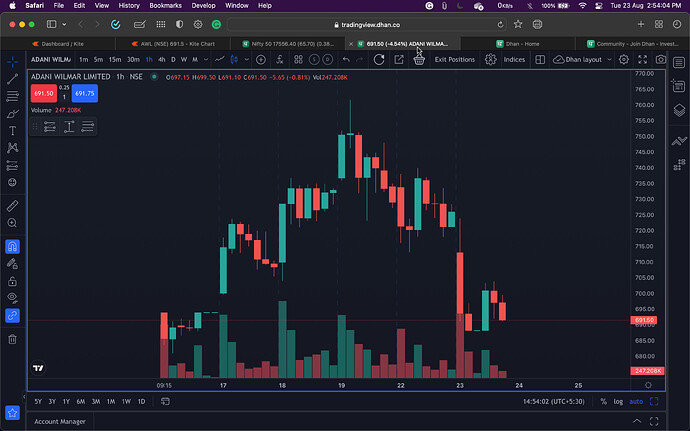Set chart interval to 5m

[x=98, y=59]
